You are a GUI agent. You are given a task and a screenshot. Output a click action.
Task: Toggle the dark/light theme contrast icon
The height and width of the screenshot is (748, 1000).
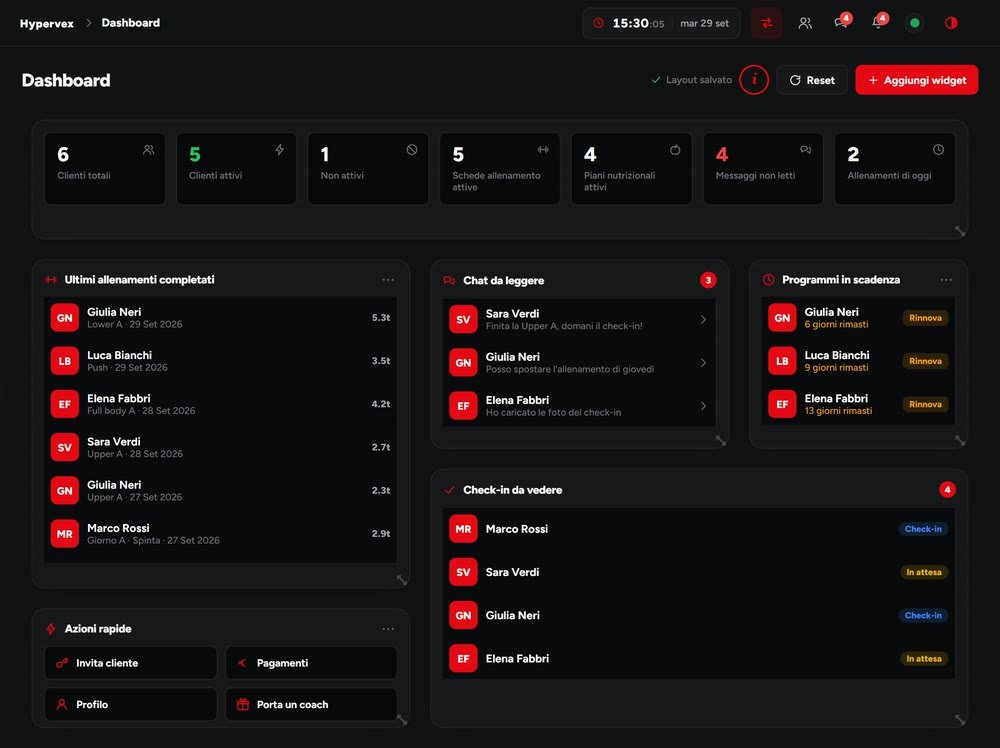(x=951, y=23)
